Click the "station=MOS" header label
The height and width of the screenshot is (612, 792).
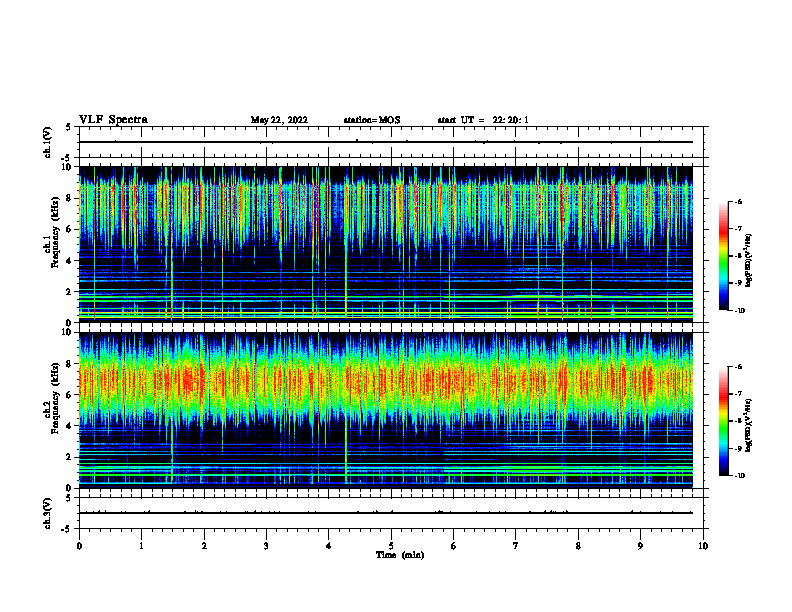tap(372, 120)
